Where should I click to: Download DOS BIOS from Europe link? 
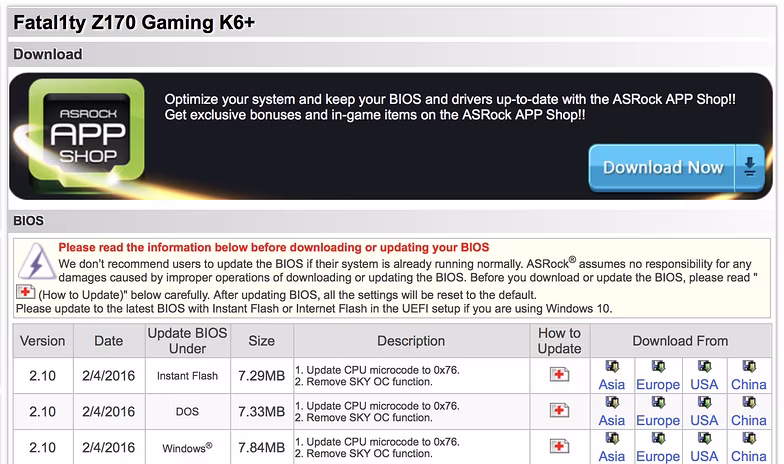[x=658, y=420]
